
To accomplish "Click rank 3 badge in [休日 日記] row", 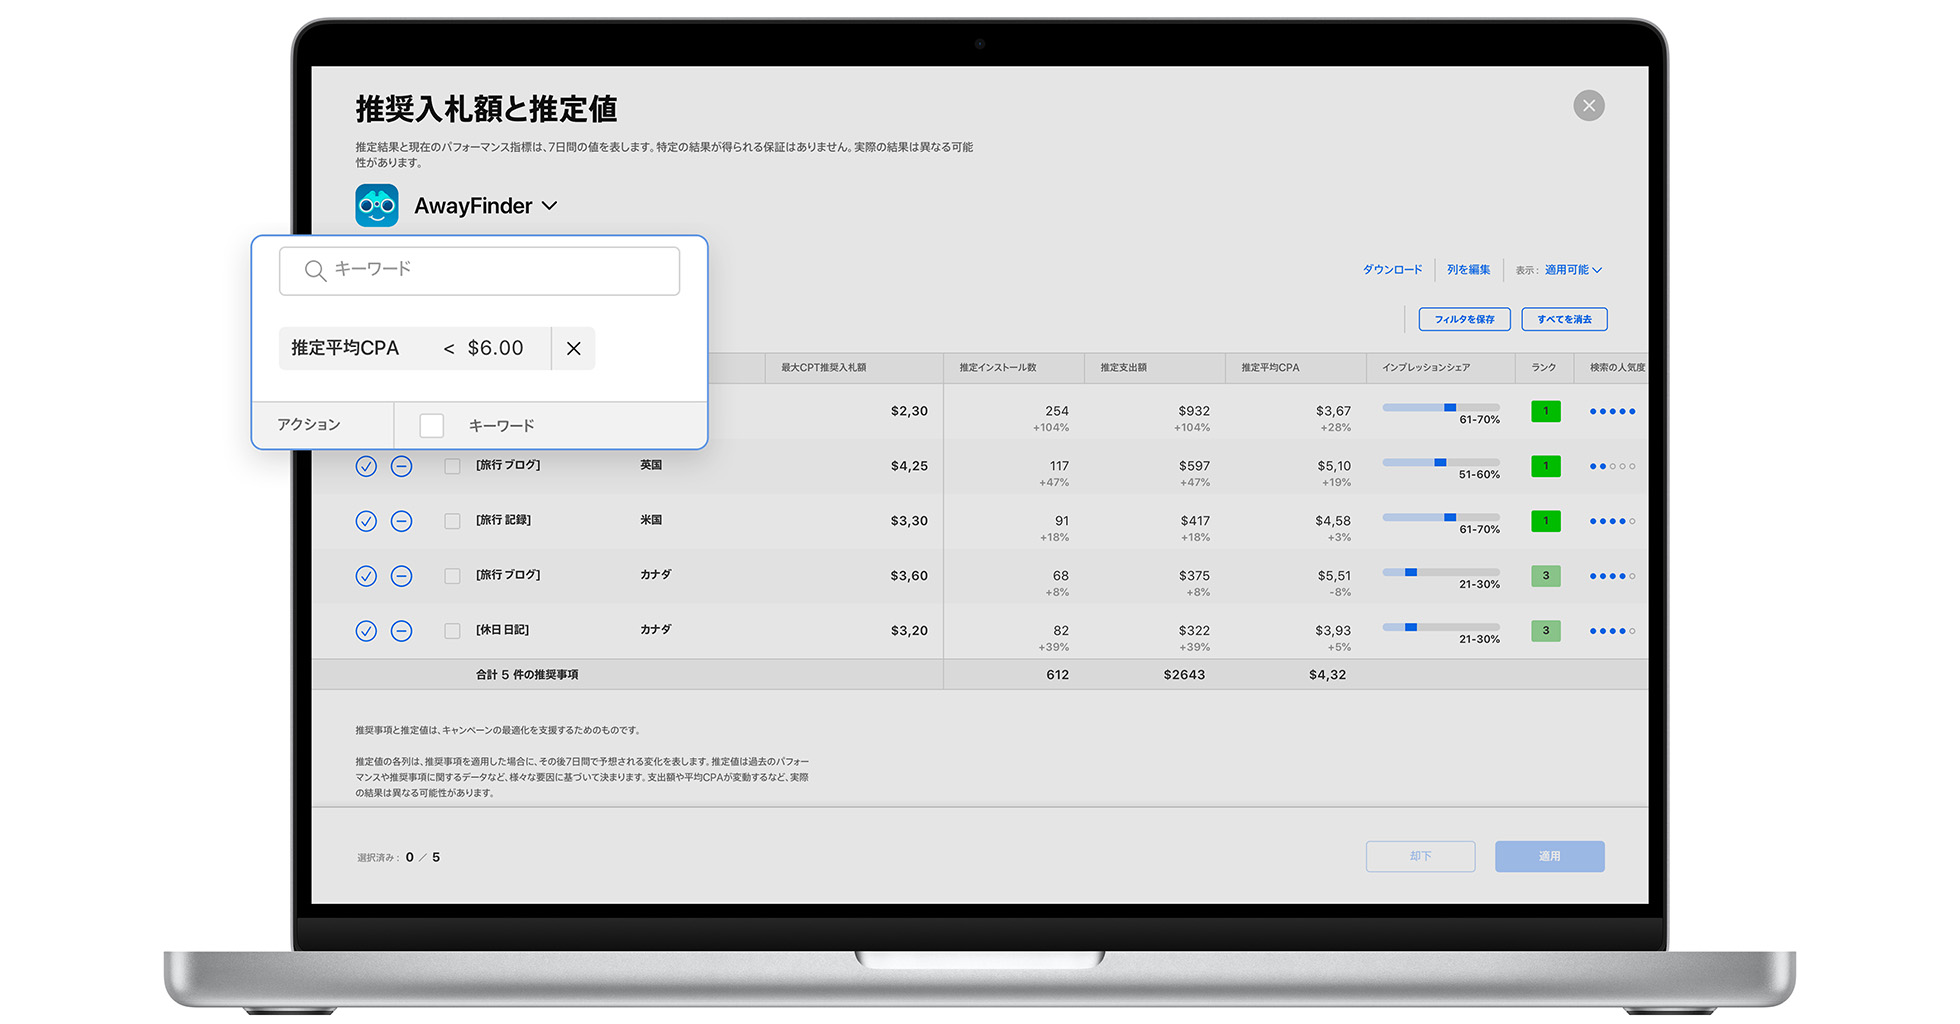I will tap(1545, 631).
